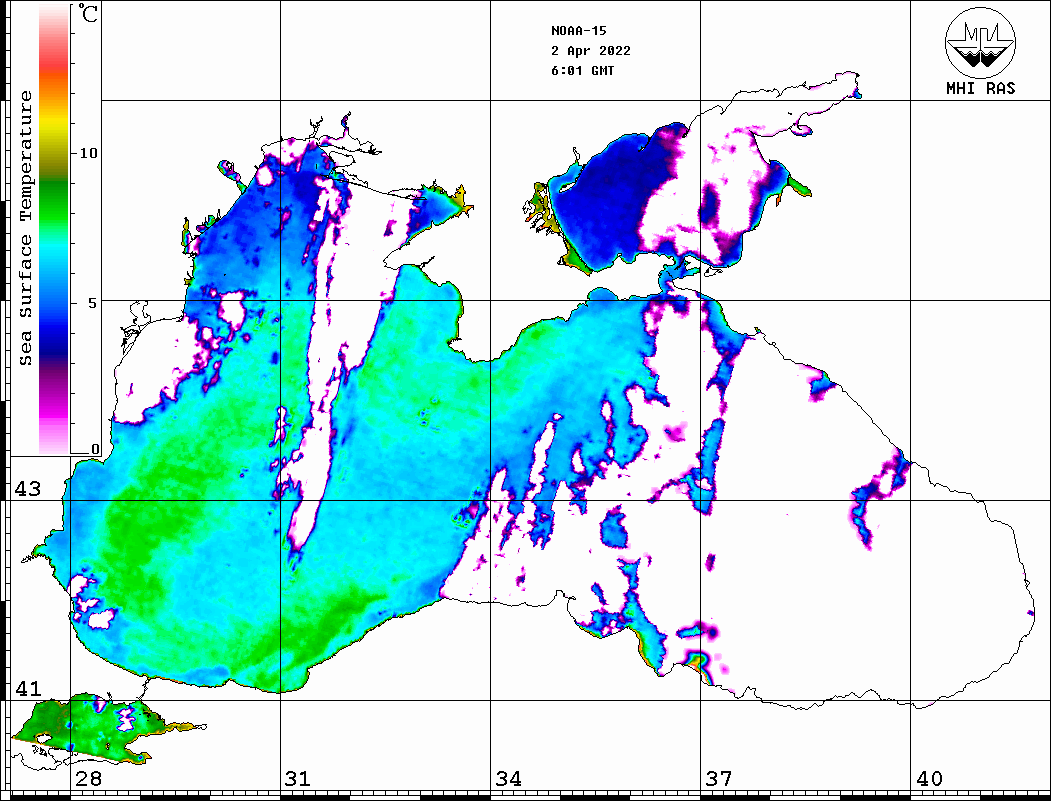Image resolution: width=1051 pixels, height=801 pixels.
Task: Click the longitude label '34'
Action: tap(508, 779)
